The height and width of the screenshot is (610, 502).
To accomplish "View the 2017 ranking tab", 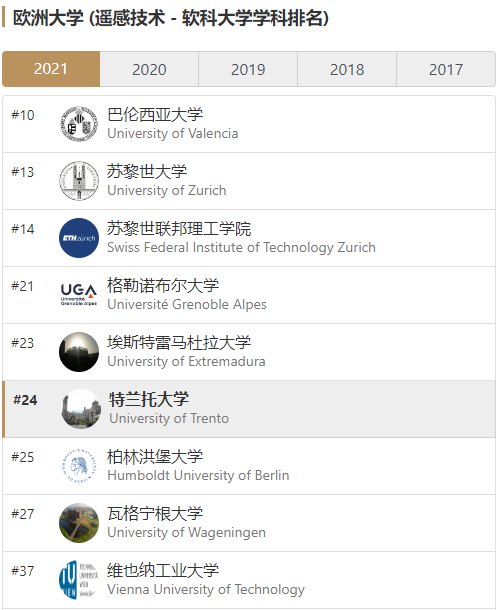I will [446, 69].
